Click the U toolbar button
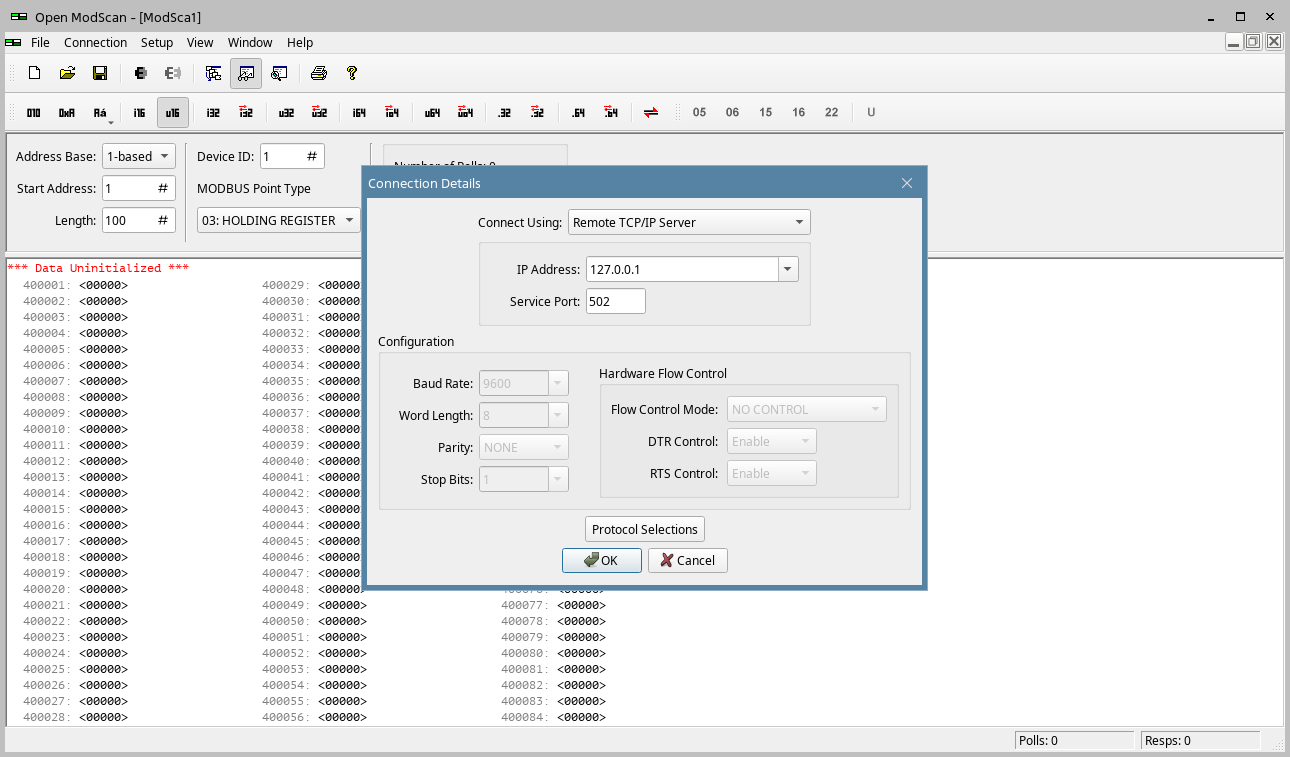The width and height of the screenshot is (1290, 757). tap(871, 113)
